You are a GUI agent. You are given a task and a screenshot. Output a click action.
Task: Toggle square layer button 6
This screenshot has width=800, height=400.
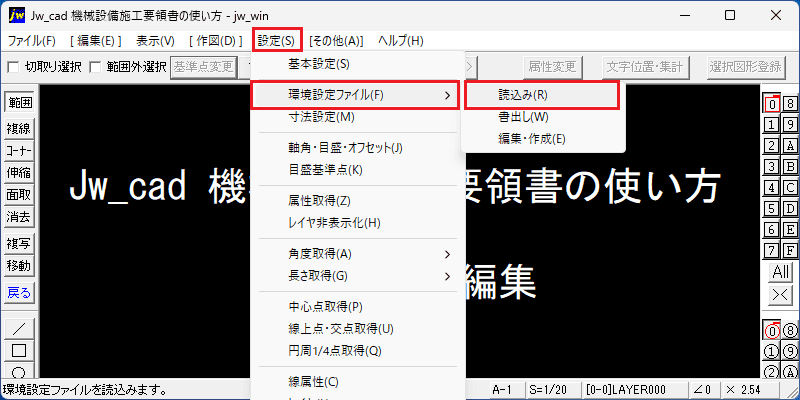point(772,229)
